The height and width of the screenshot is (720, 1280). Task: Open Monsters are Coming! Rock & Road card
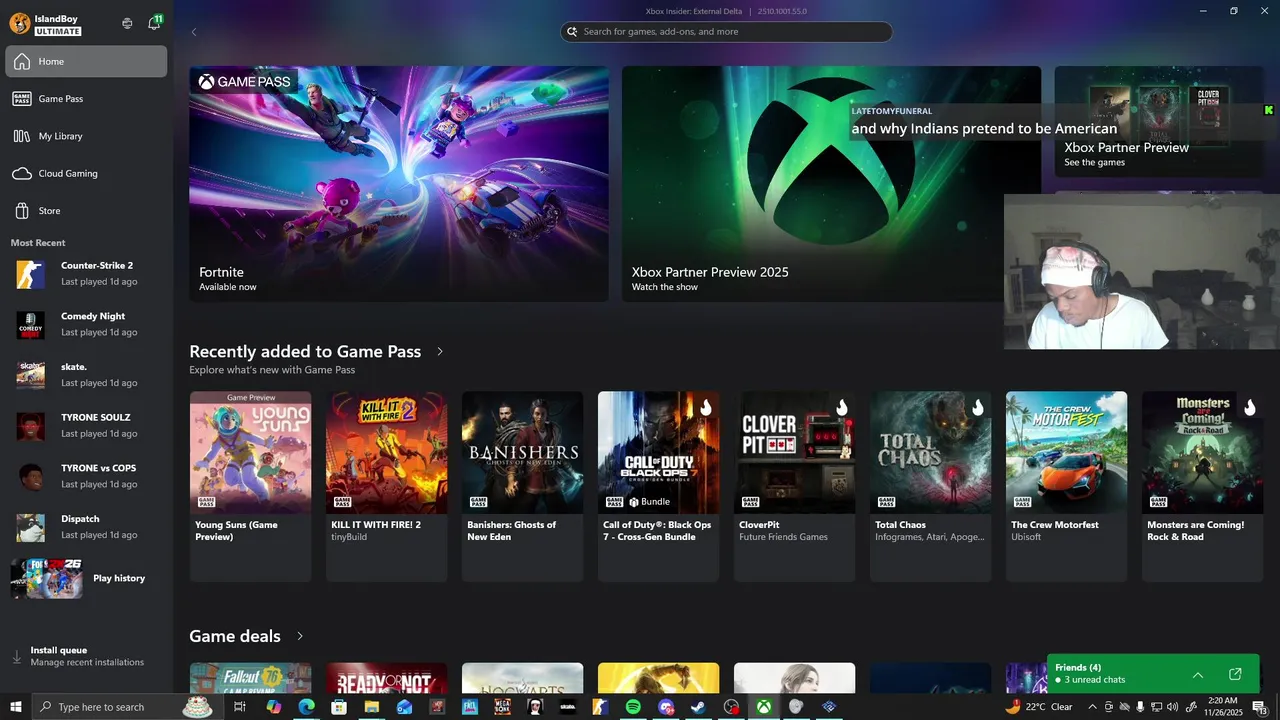coord(1202,486)
